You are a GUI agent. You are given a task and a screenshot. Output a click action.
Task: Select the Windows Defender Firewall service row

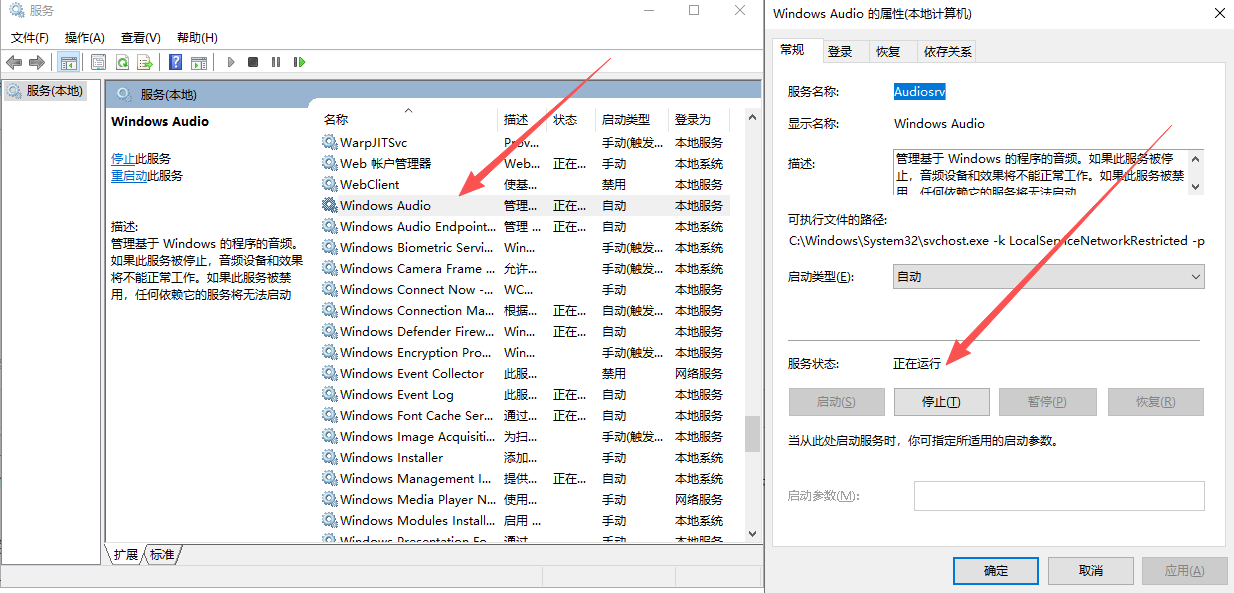pos(524,331)
